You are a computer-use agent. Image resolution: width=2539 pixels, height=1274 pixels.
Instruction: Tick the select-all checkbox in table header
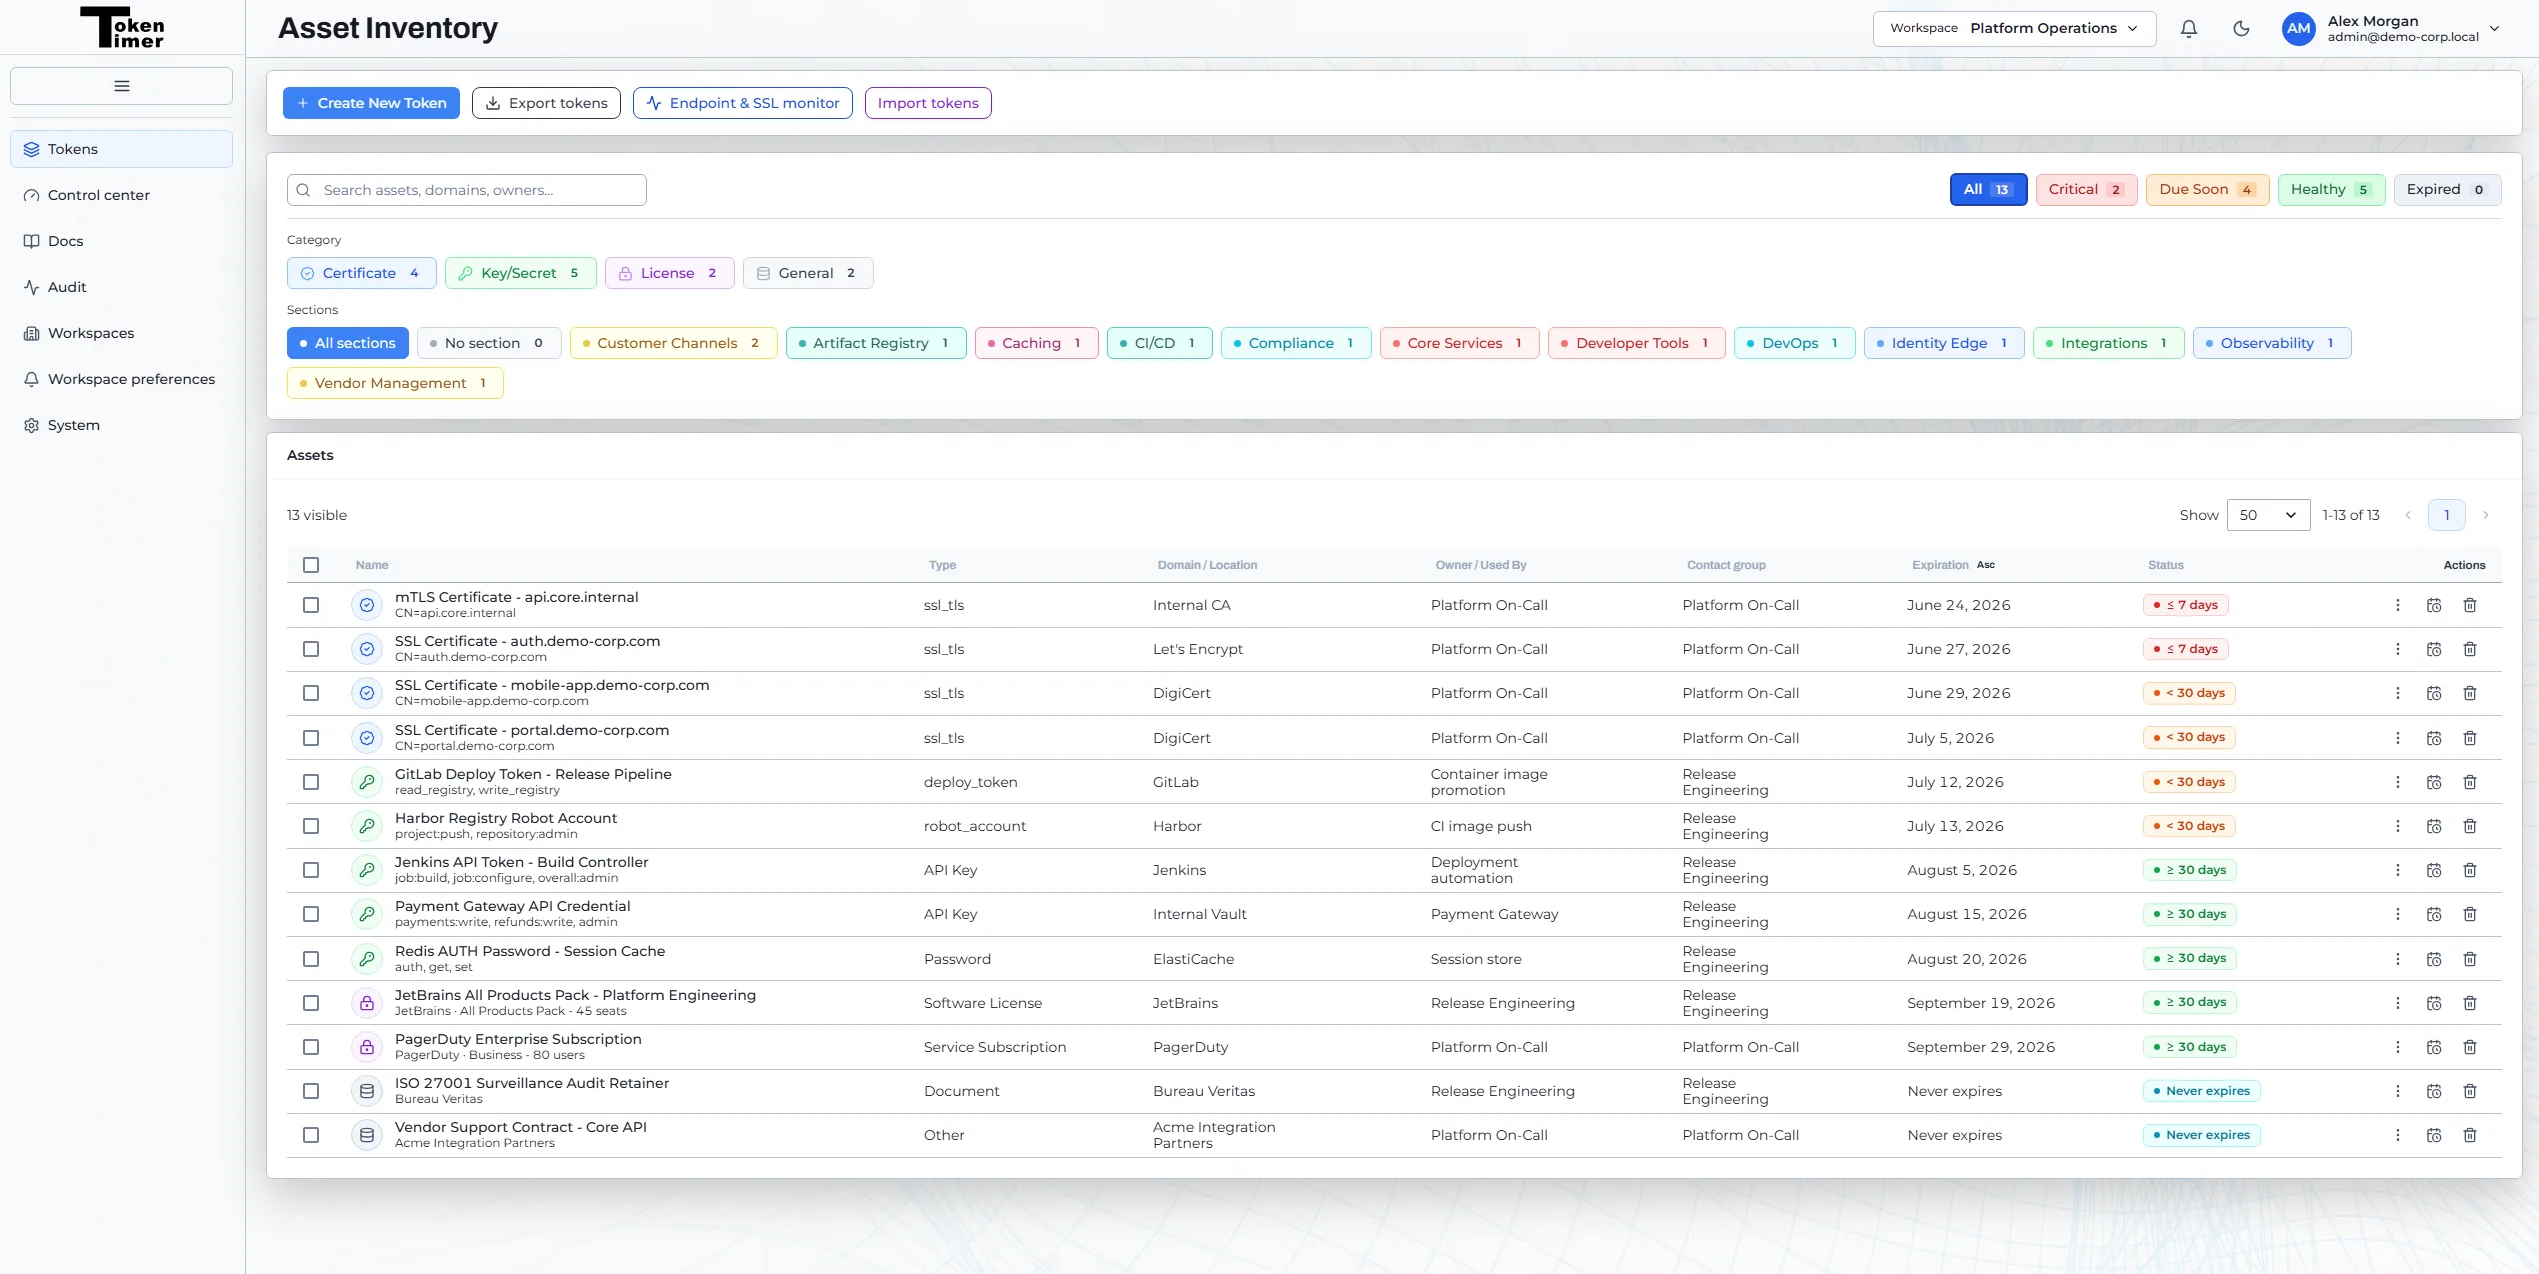(311, 565)
